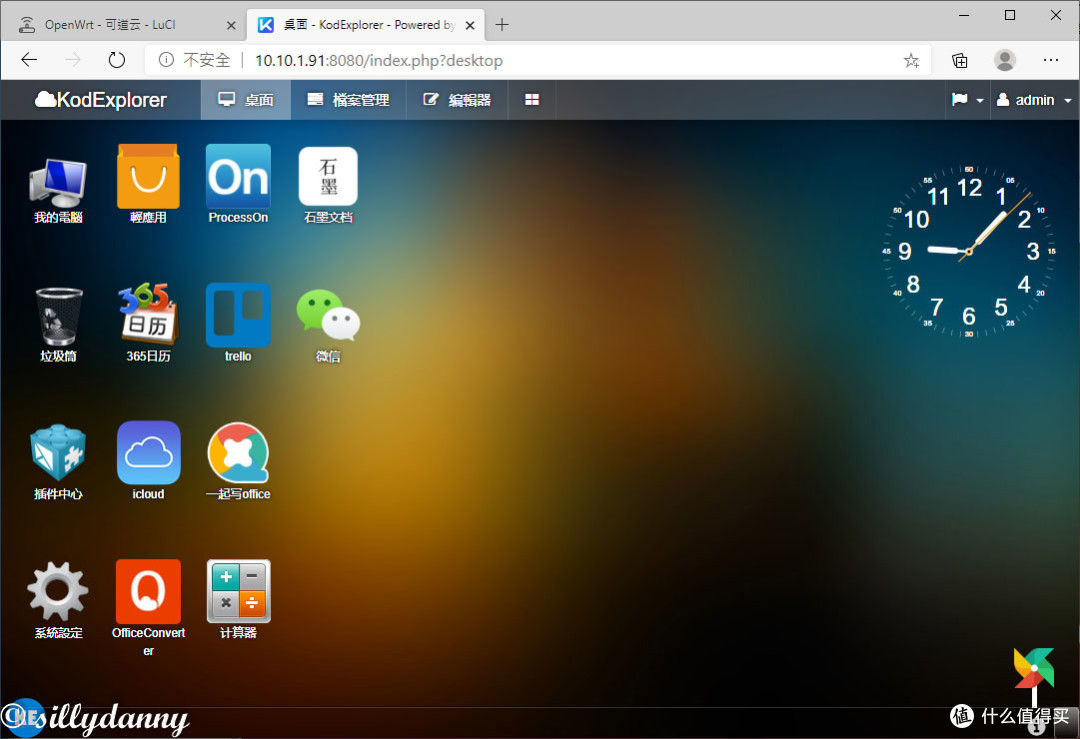Open the 垃圾筒 recycle bin
The width and height of the screenshot is (1080, 739).
(57, 315)
